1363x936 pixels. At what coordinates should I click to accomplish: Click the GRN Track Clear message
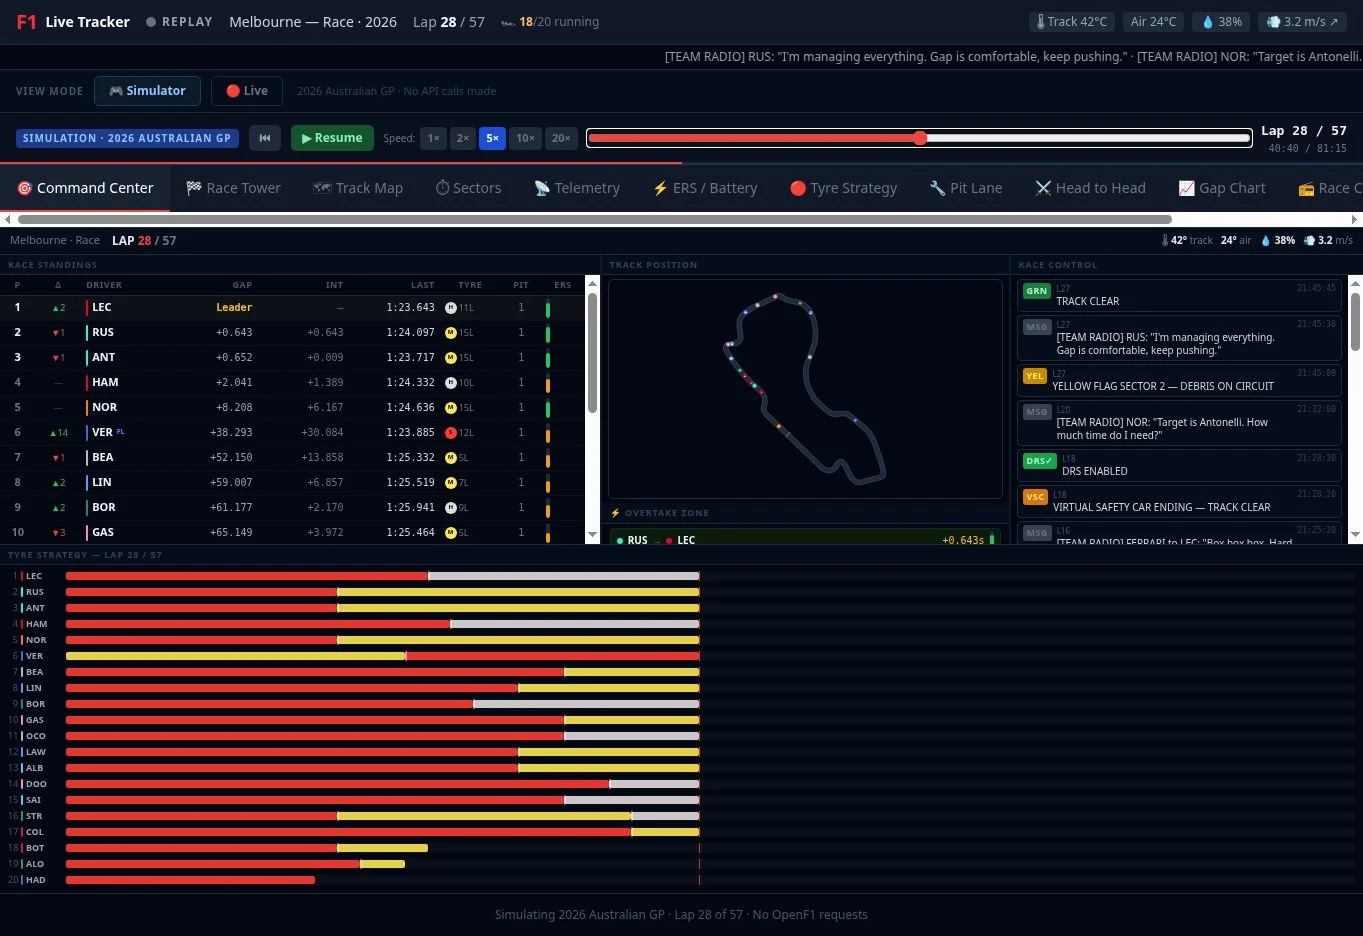click(1179, 295)
